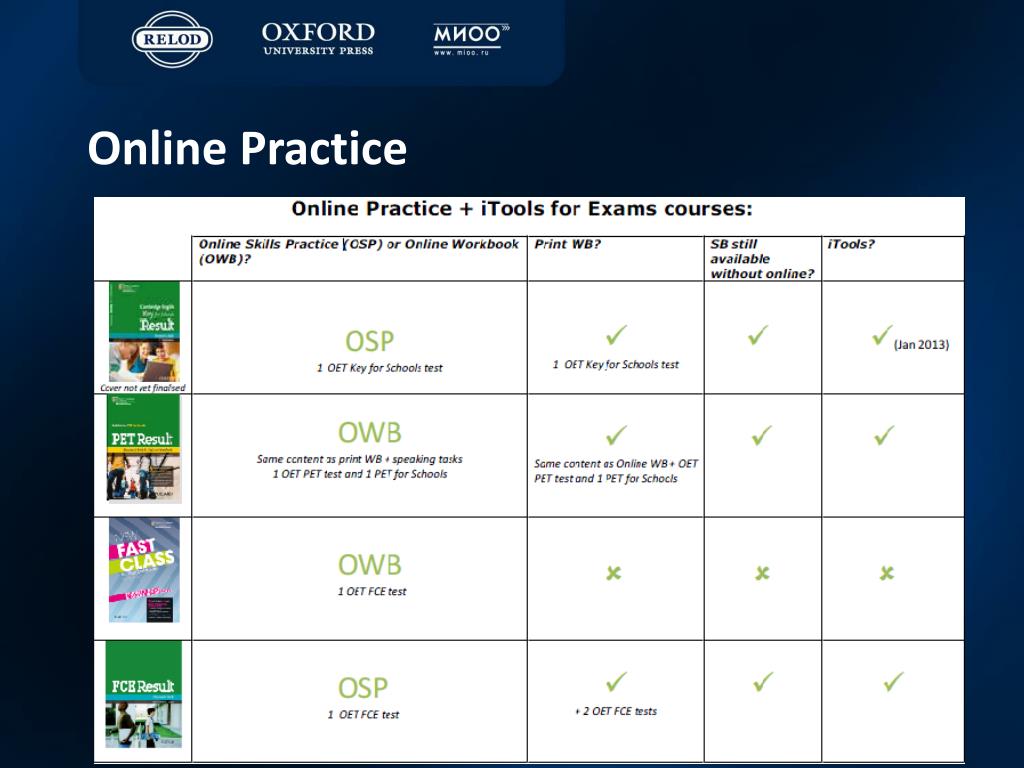Click the '+ 2 OET FCE tests' text
The width and height of the screenshot is (1024, 768).
tap(616, 711)
